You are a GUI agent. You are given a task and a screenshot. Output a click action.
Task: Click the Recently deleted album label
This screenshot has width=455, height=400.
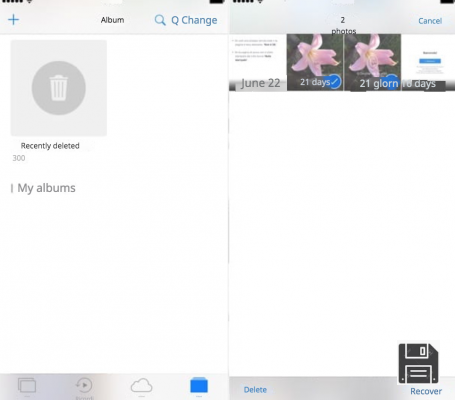click(50, 146)
